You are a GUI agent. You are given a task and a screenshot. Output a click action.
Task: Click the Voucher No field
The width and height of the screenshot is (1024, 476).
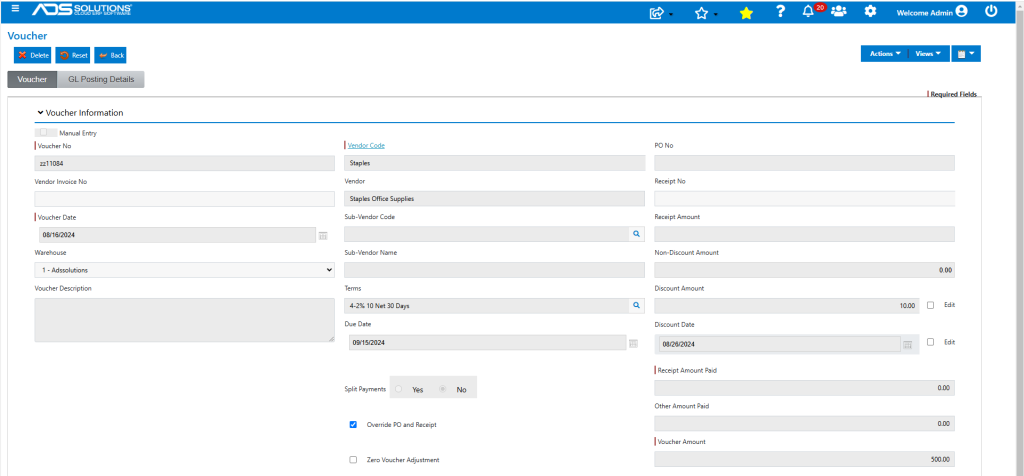[x=184, y=163]
